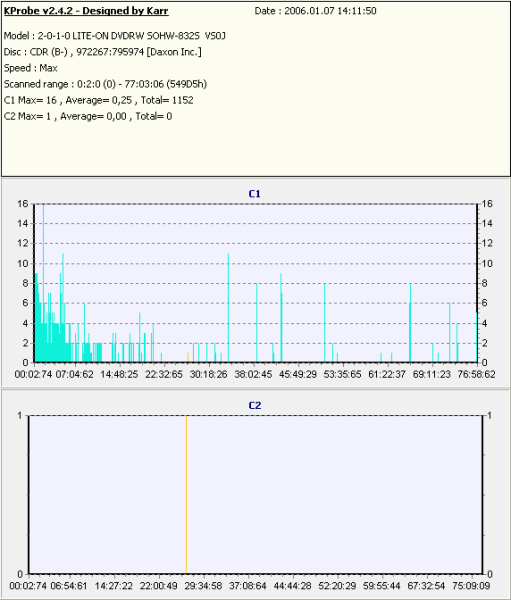Image resolution: width=511 pixels, height=600 pixels.
Task: Click the Disc CDR Daxon Inc. line
Action: [103, 52]
